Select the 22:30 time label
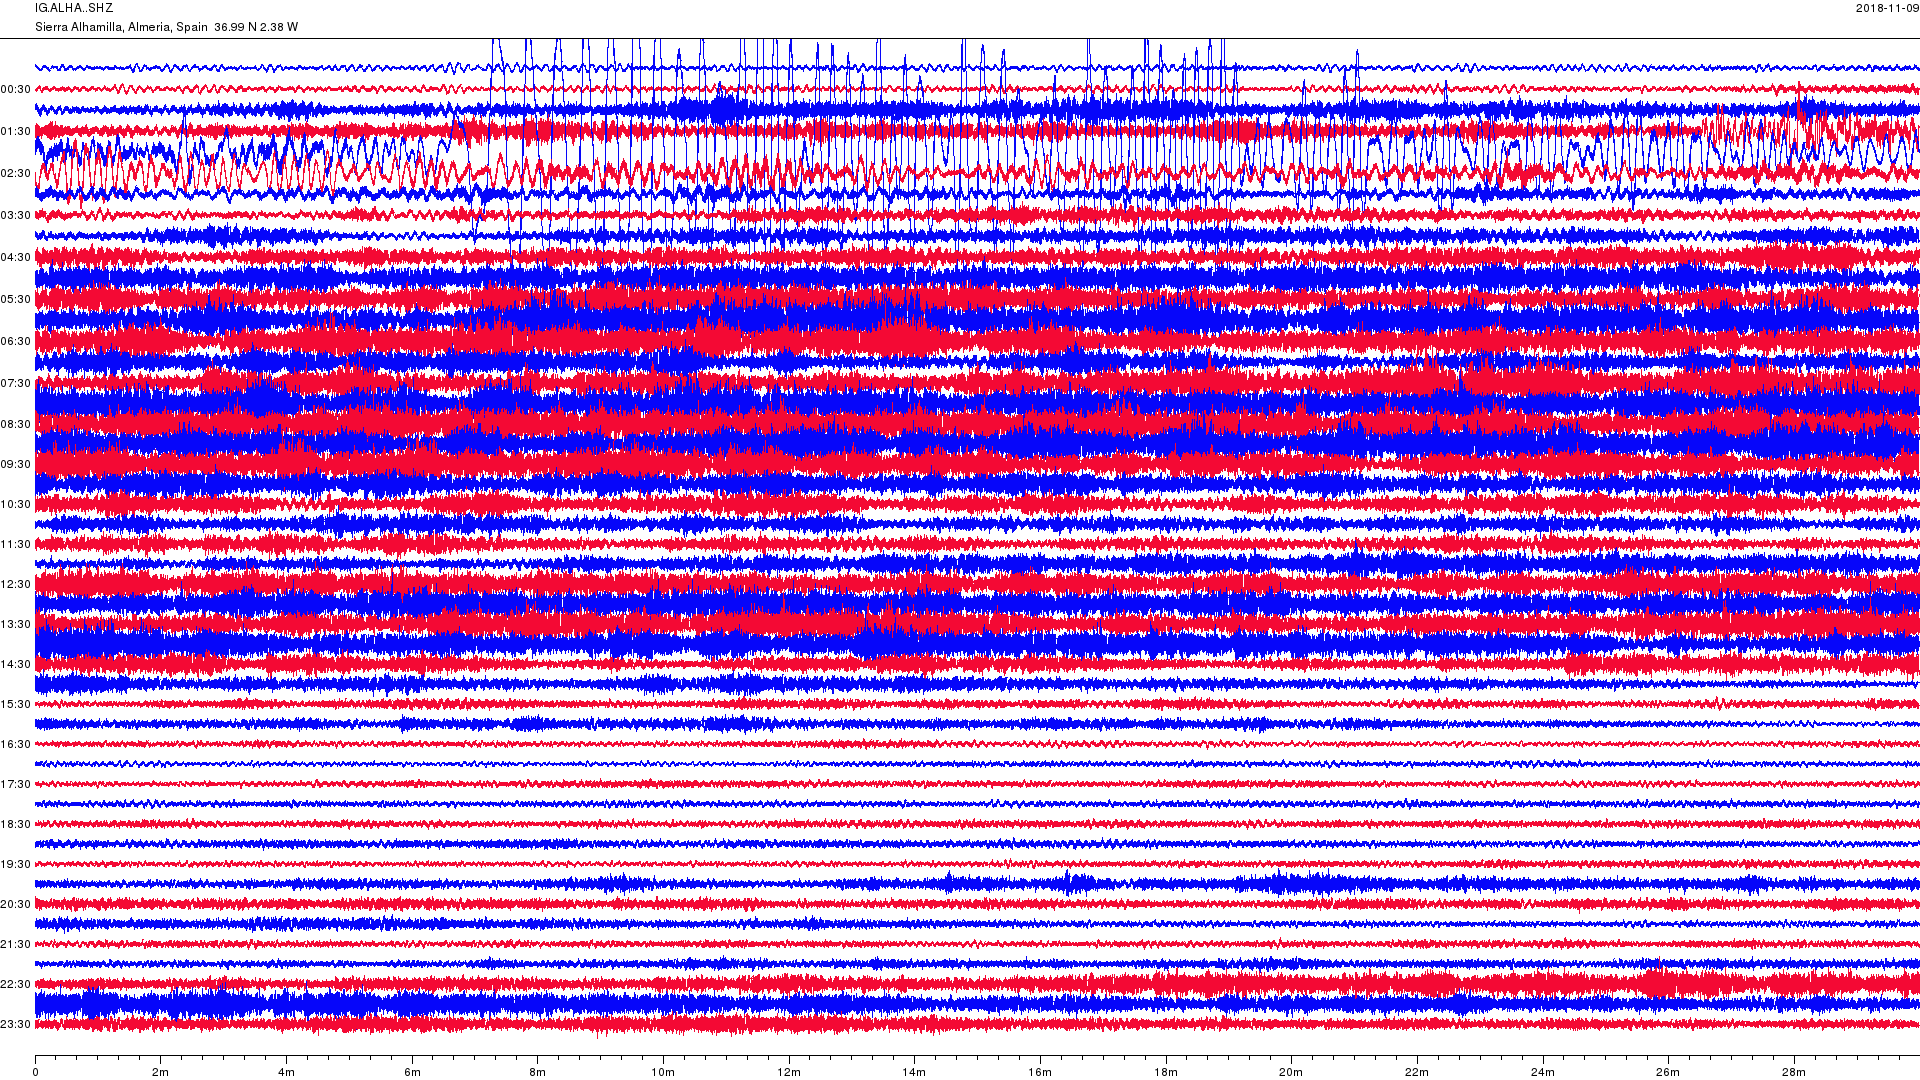Screen dimensions: 1920x1080 pos(16,985)
